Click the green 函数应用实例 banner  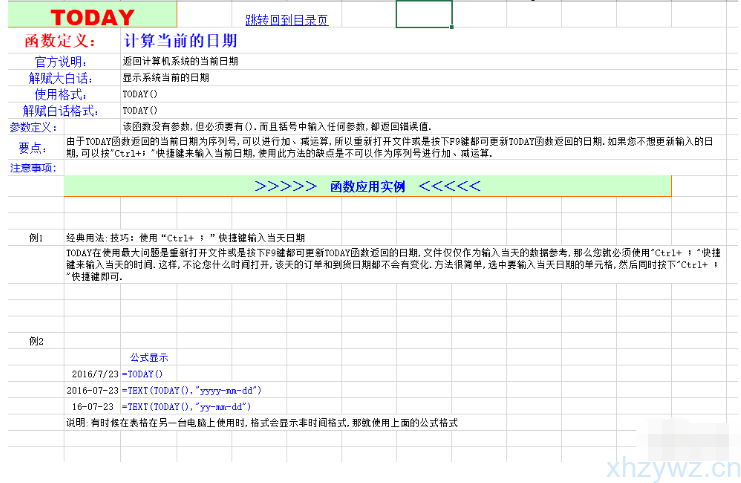pos(366,186)
